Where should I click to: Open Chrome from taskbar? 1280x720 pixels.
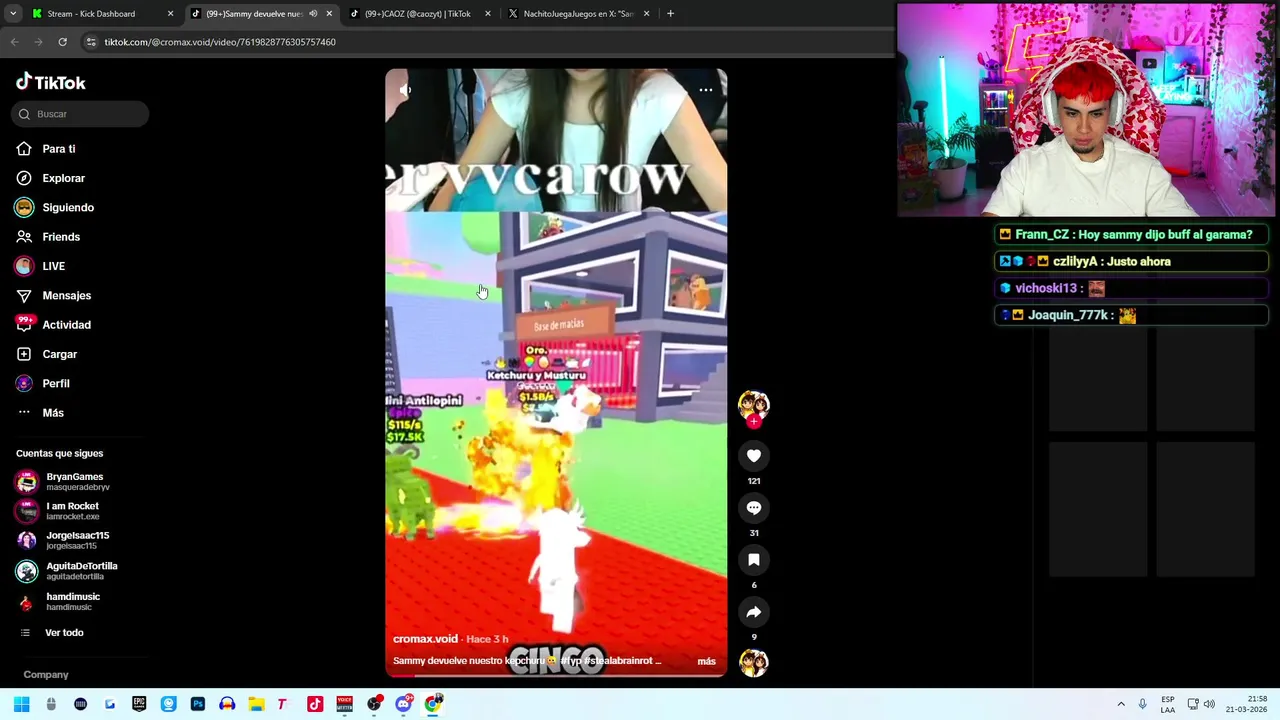(433, 704)
